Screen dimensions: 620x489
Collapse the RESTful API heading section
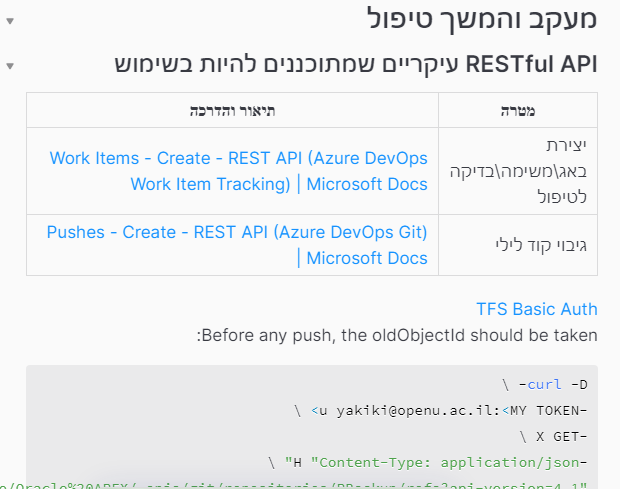tap(9, 67)
